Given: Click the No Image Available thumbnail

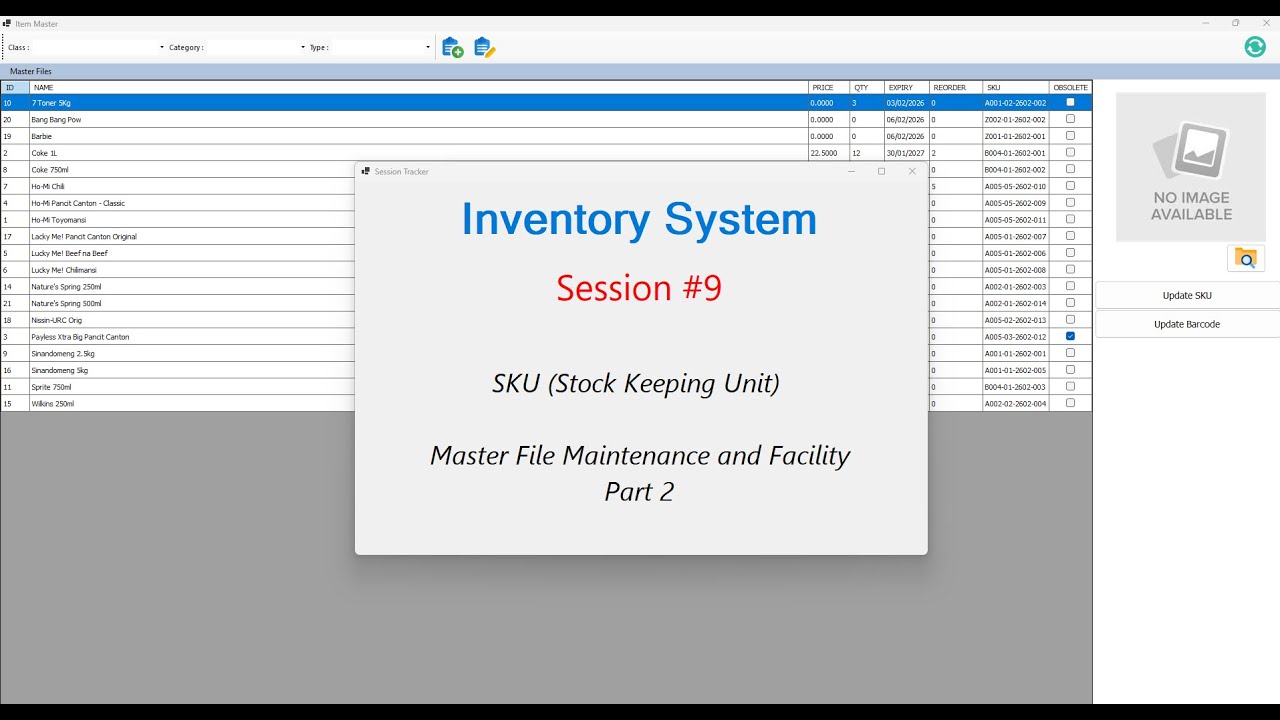Looking at the screenshot, I should (1191, 167).
